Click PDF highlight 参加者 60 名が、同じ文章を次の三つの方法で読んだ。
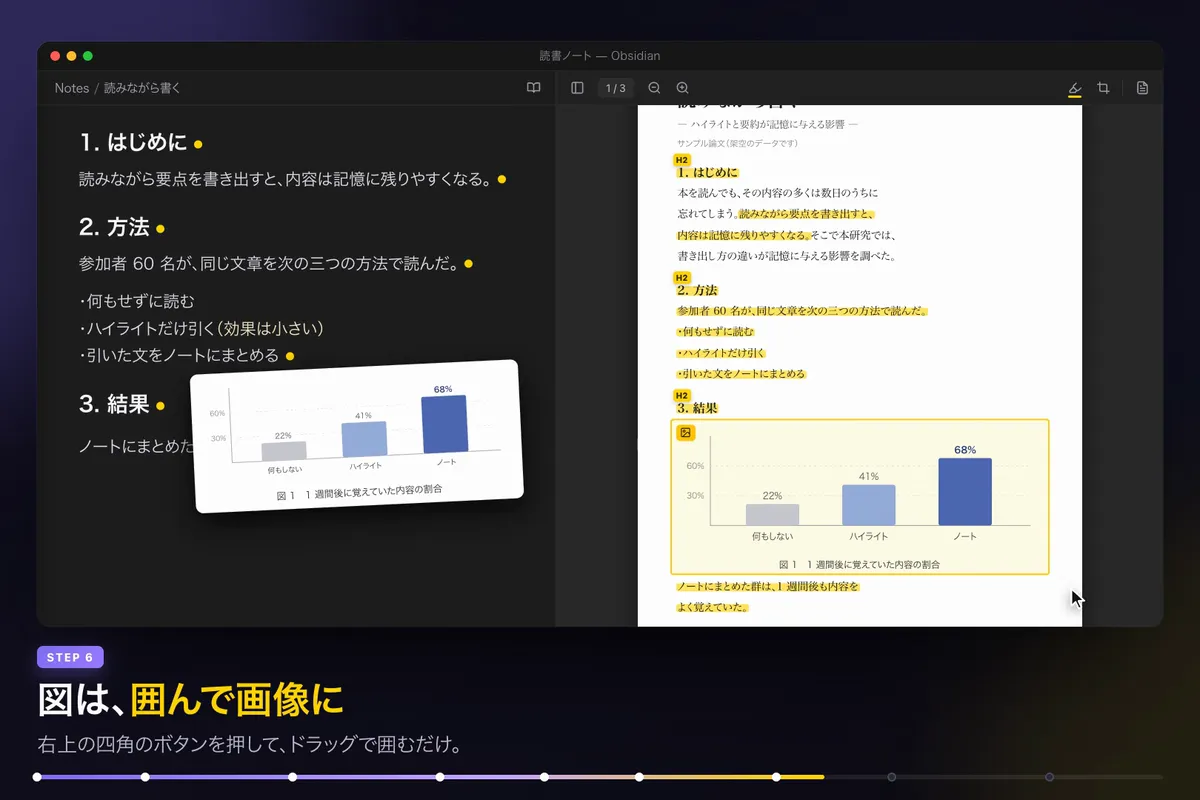 [802, 311]
